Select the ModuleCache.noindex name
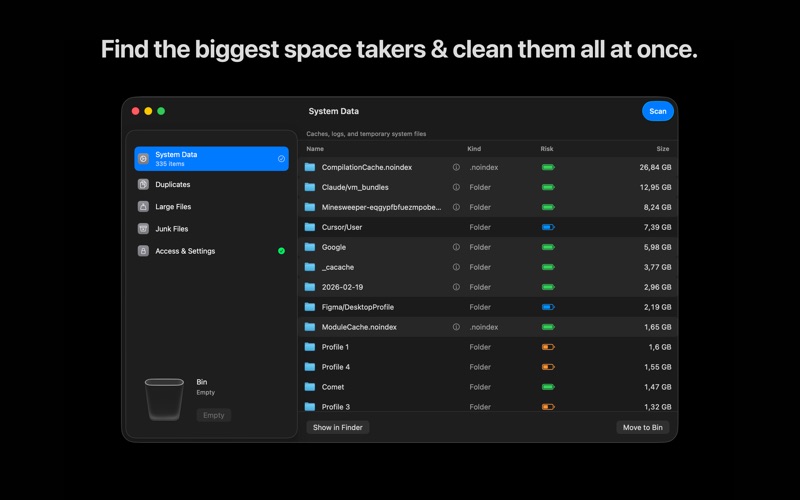 359,327
